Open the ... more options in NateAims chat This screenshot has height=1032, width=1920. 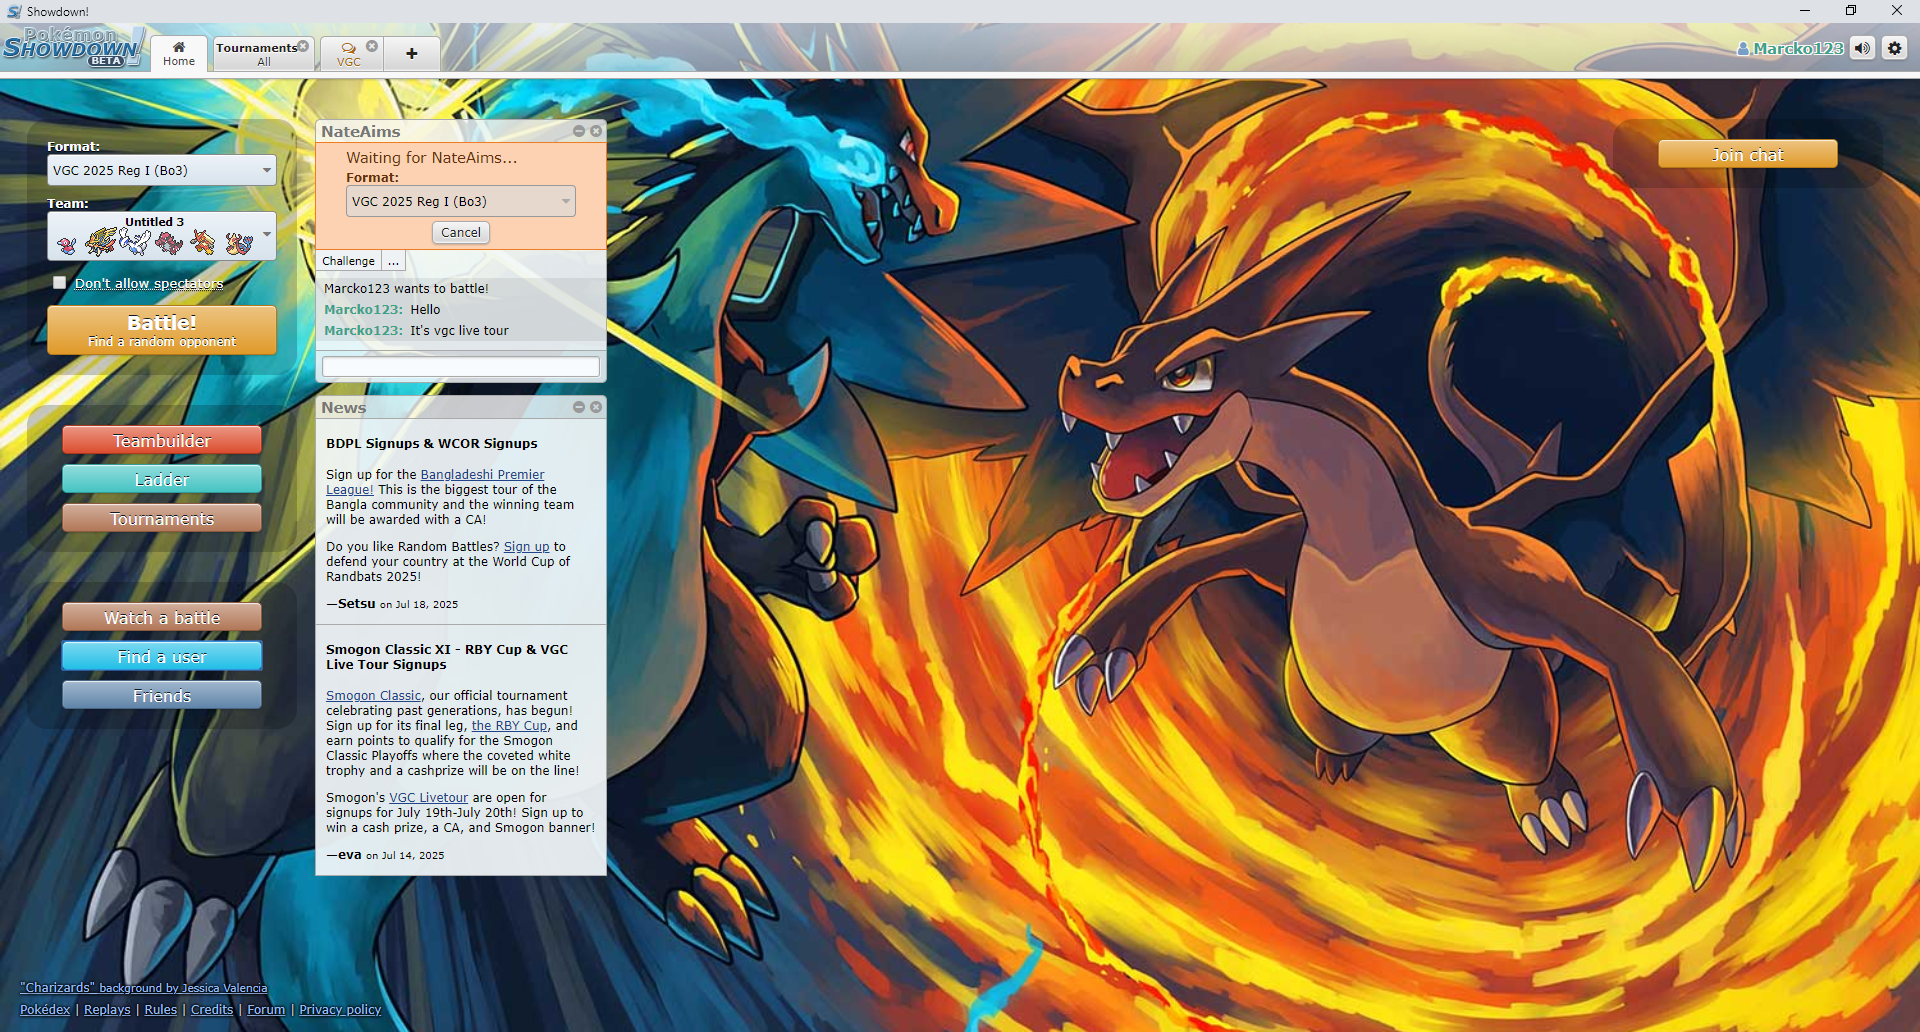pyautogui.click(x=393, y=261)
